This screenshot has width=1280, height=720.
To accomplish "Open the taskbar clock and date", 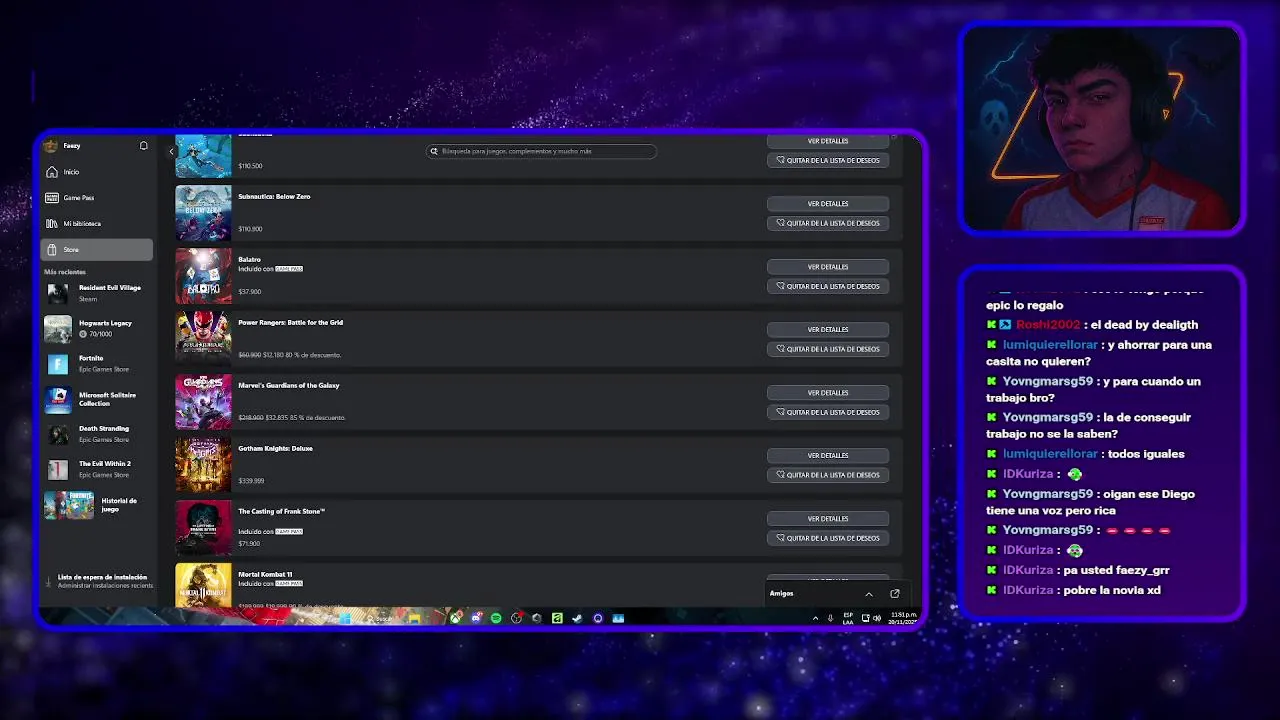I will (903, 619).
